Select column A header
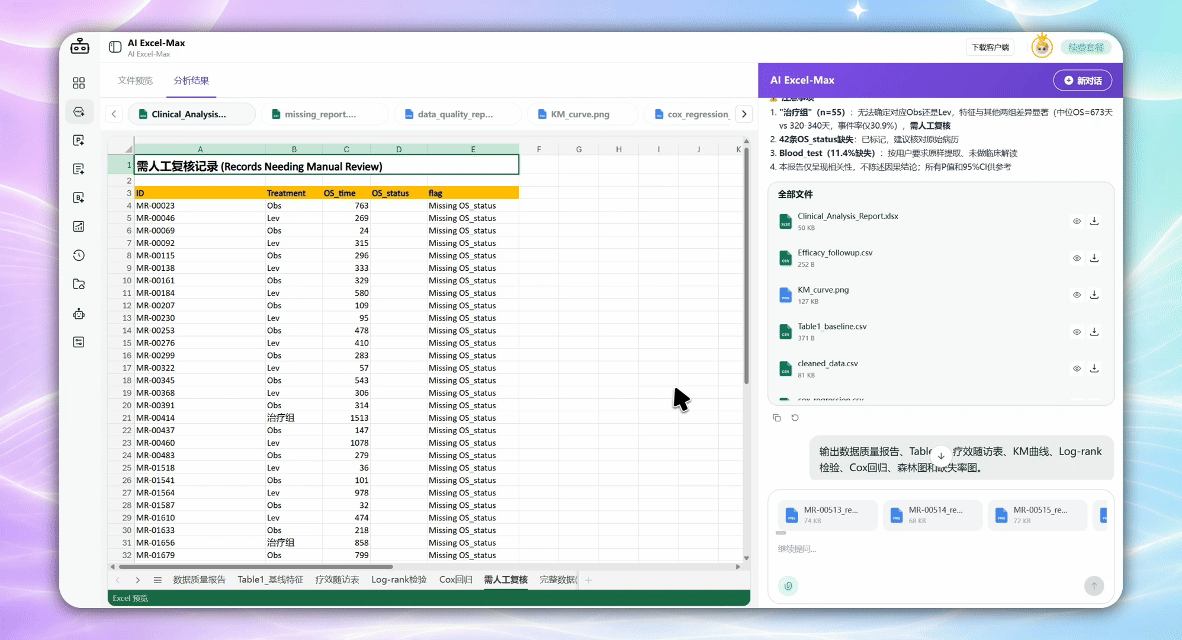The image size is (1182, 640). click(x=200, y=149)
